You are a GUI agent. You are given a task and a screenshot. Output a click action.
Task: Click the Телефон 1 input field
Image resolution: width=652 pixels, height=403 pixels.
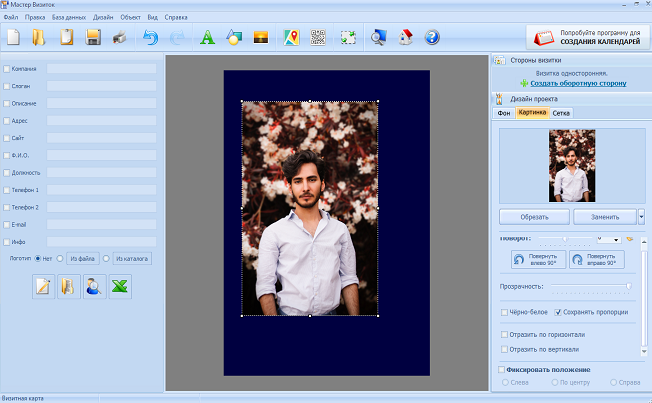101,190
